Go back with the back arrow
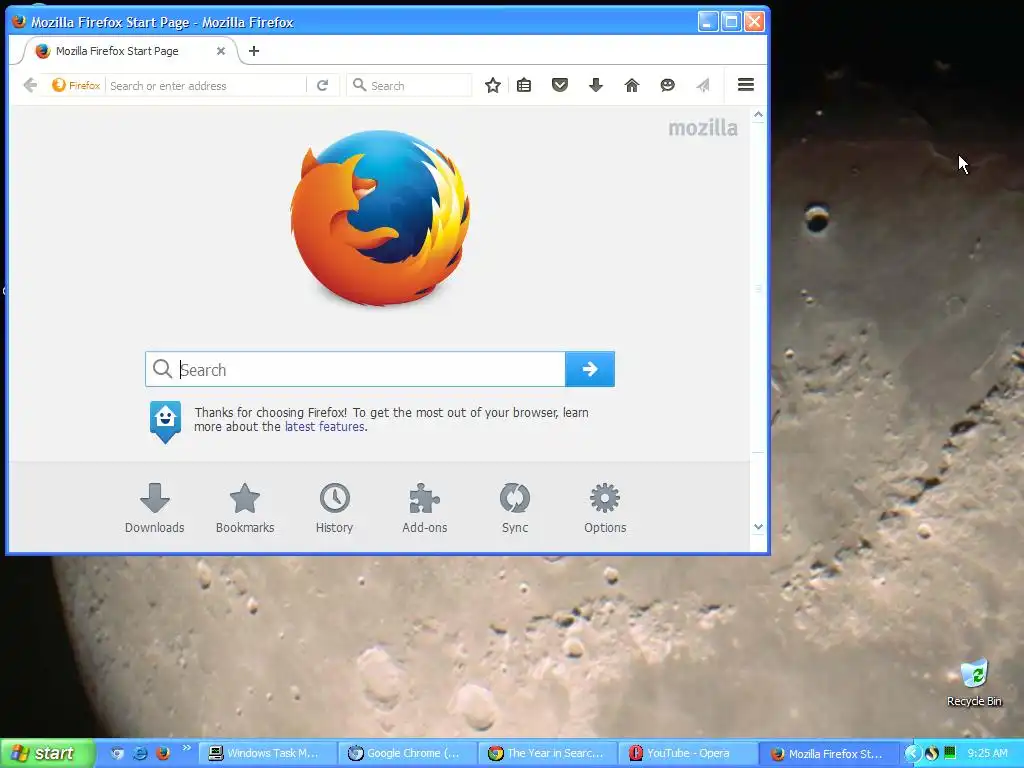 pos(29,86)
